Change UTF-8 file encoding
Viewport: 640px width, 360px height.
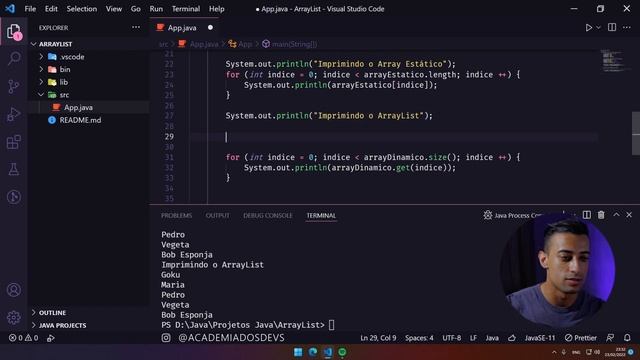(x=451, y=338)
